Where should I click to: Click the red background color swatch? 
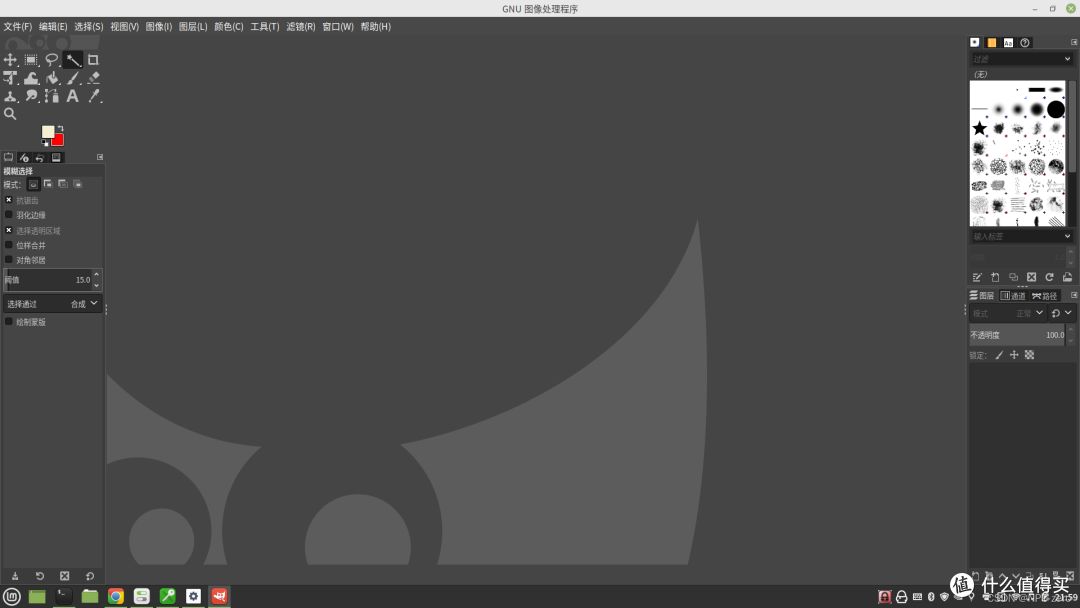click(59, 140)
